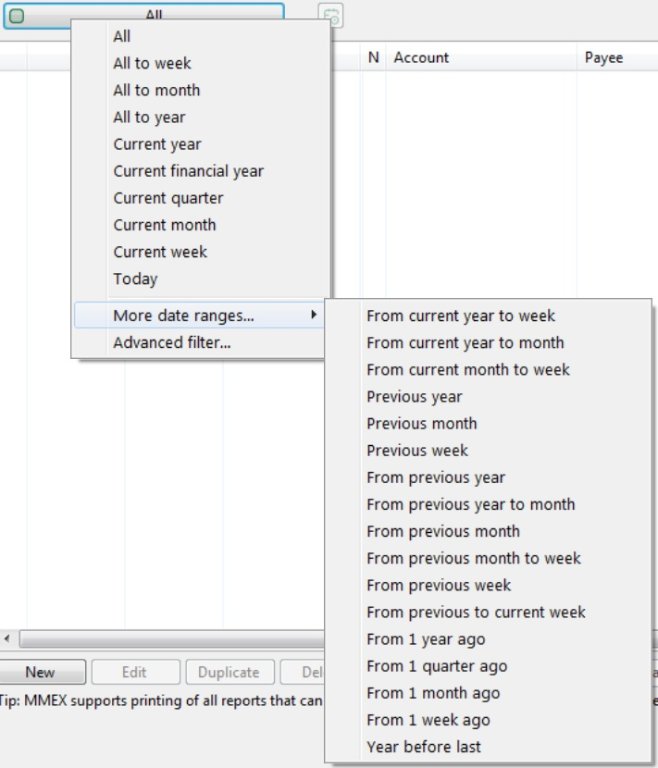Click the horizontal scrollbar left arrow
Screen dimensions: 658x768
click(7, 638)
